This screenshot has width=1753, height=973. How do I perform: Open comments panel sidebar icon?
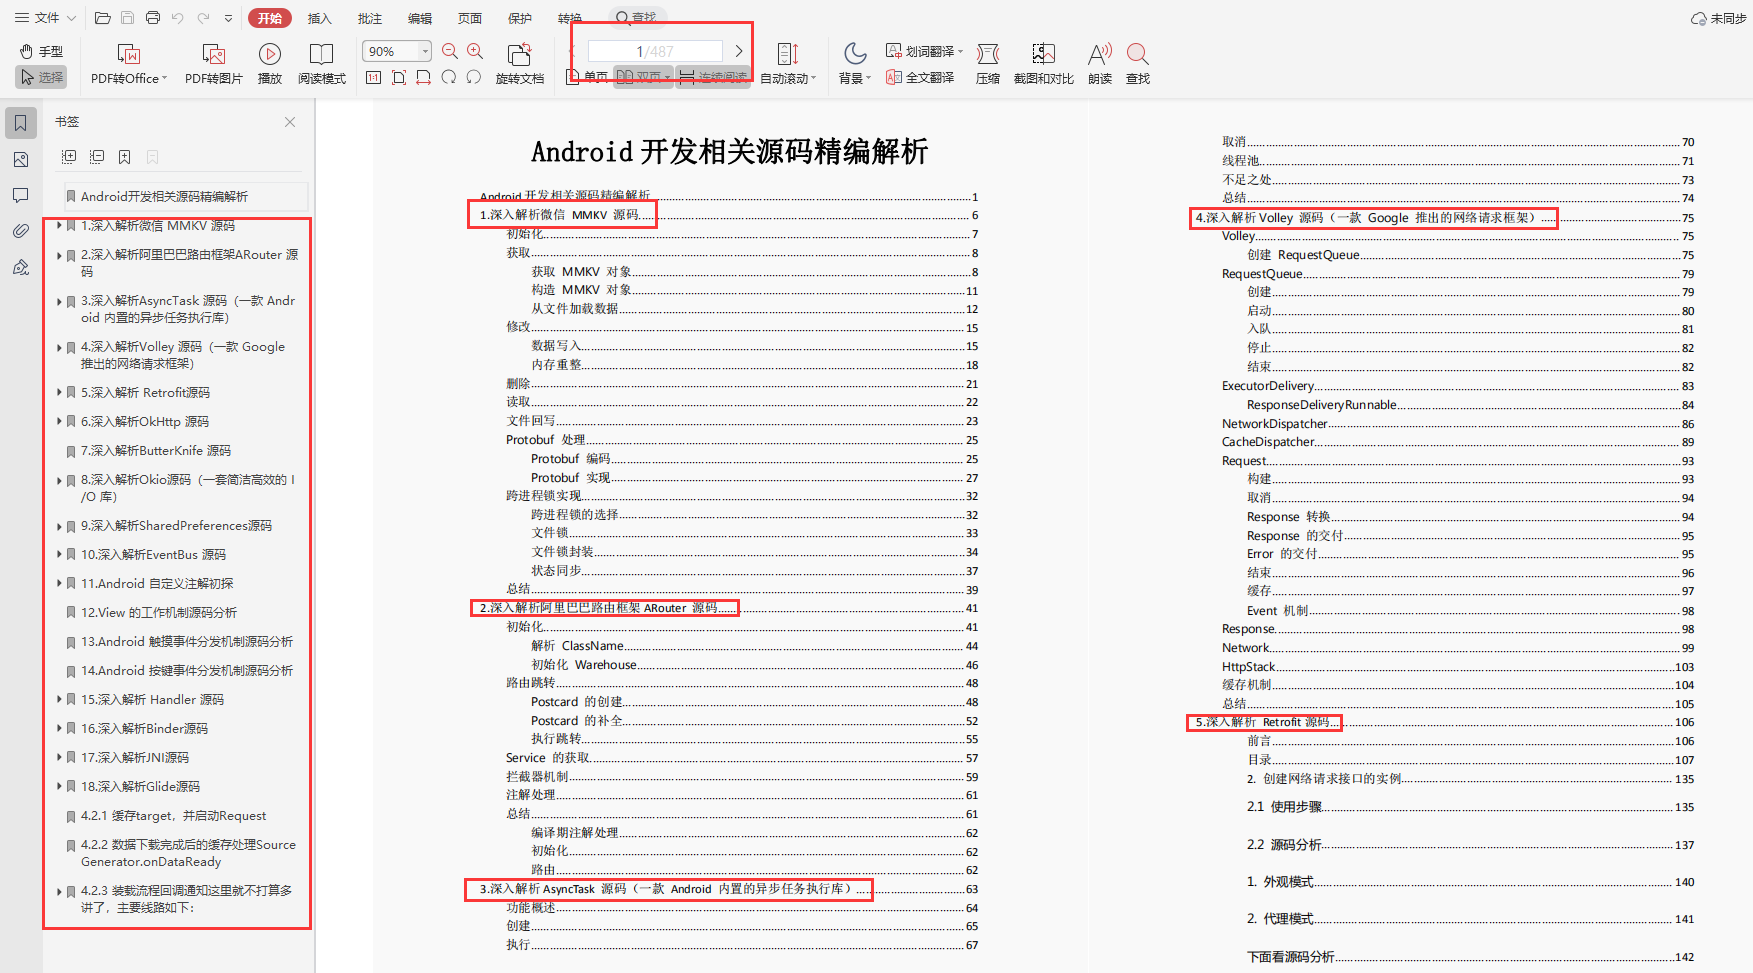[21, 195]
